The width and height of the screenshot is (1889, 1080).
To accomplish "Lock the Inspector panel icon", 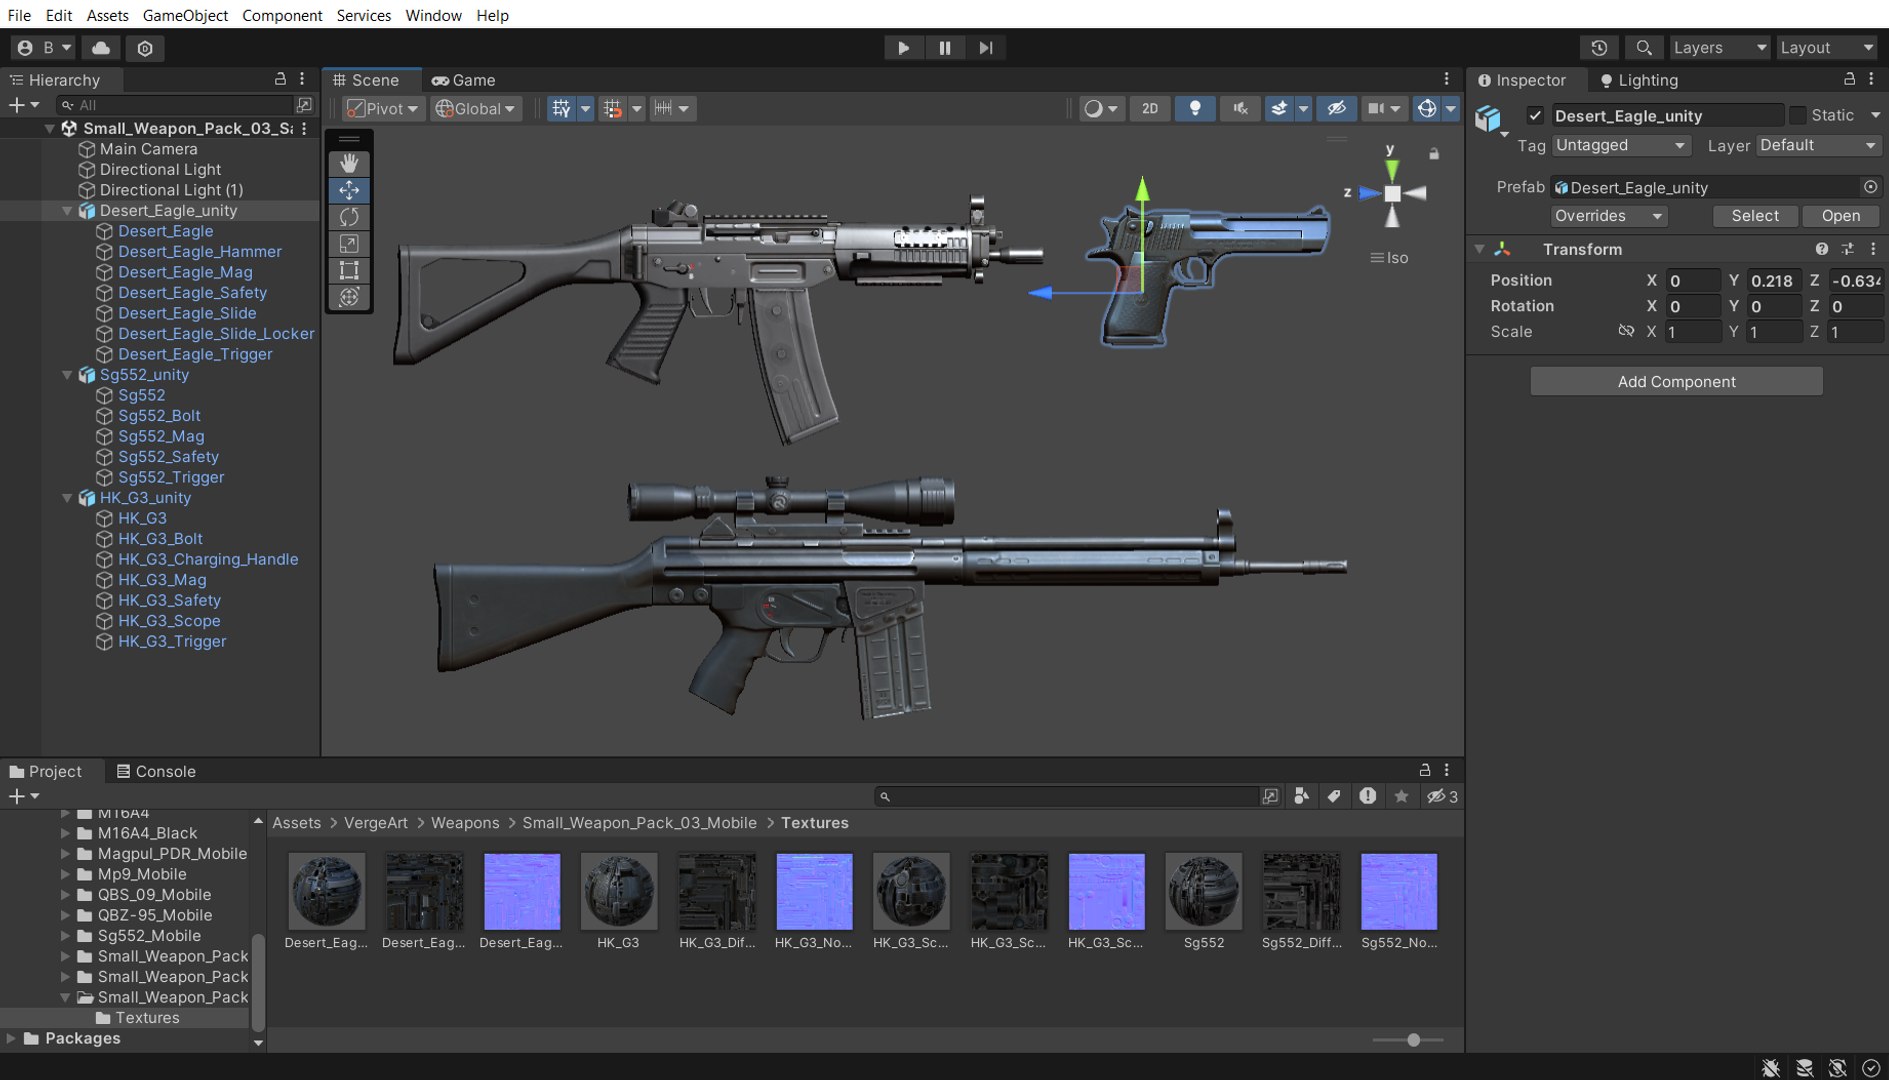I will pos(1850,79).
